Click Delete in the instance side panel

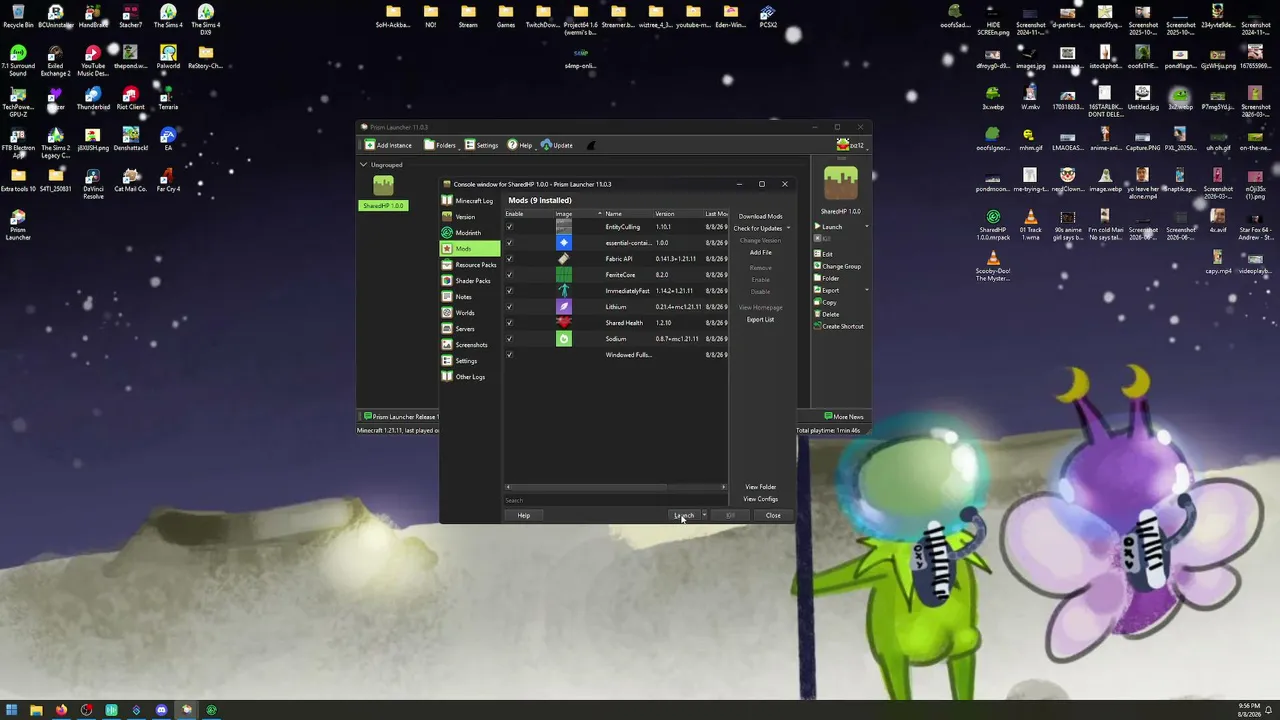click(827, 315)
